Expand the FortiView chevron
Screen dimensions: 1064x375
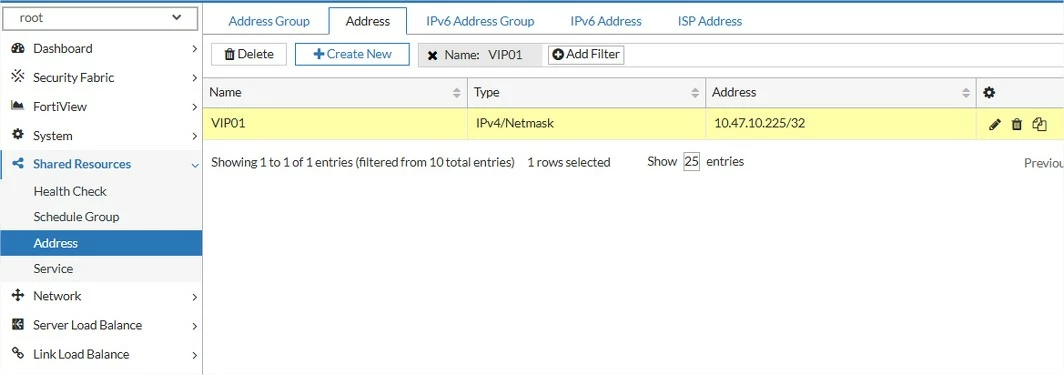point(194,107)
